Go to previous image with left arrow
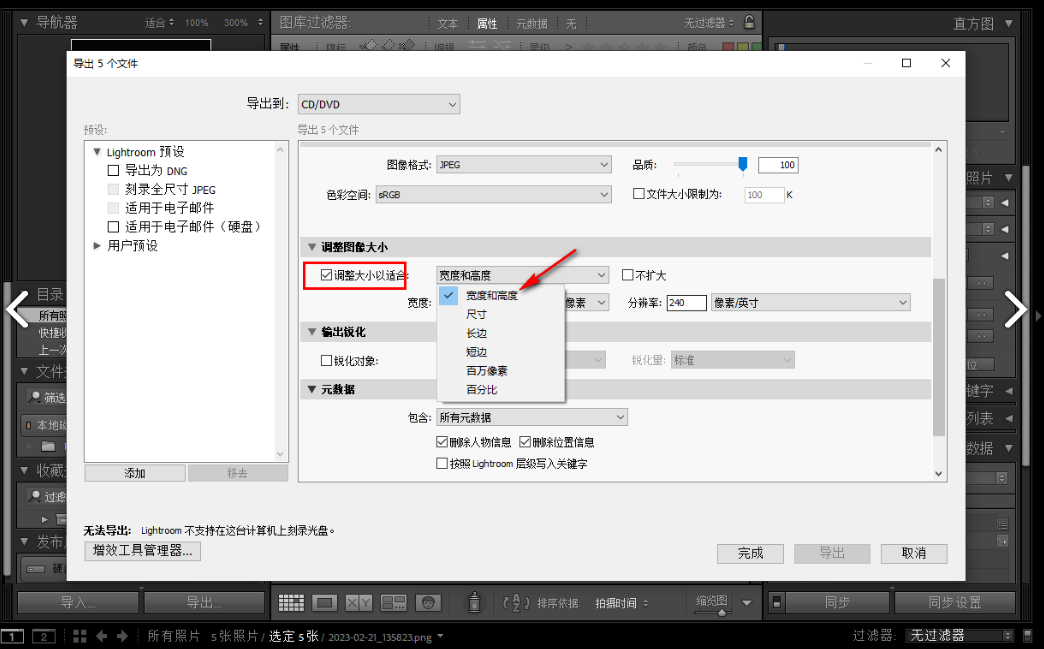 click(x=17, y=310)
